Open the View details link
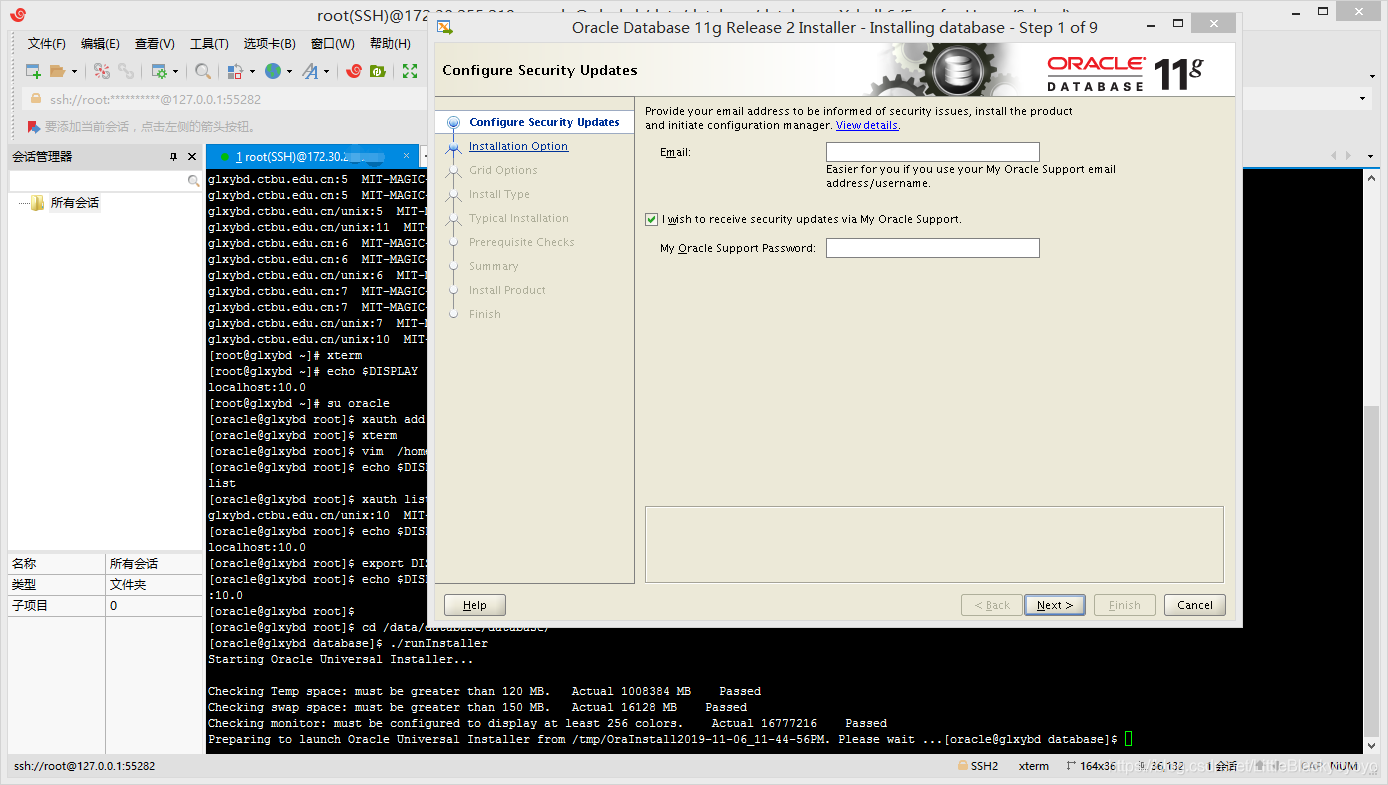 pyautogui.click(x=867, y=126)
